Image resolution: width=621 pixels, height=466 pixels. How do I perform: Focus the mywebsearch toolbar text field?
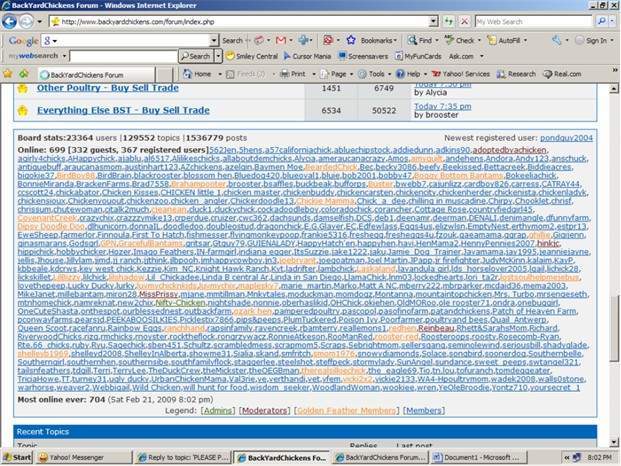123,56
